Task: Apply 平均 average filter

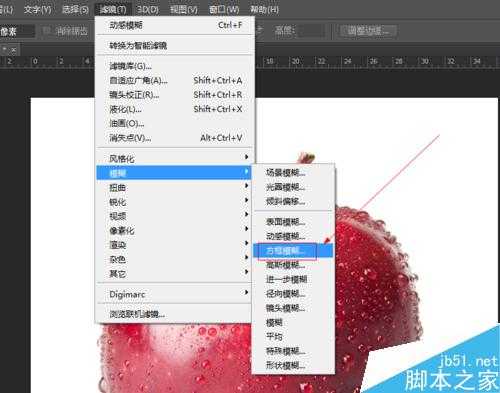Action: pyautogui.click(x=293, y=337)
